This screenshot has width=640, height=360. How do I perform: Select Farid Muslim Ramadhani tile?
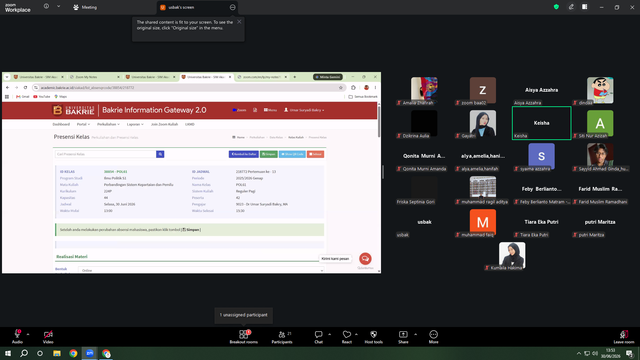click(x=600, y=189)
